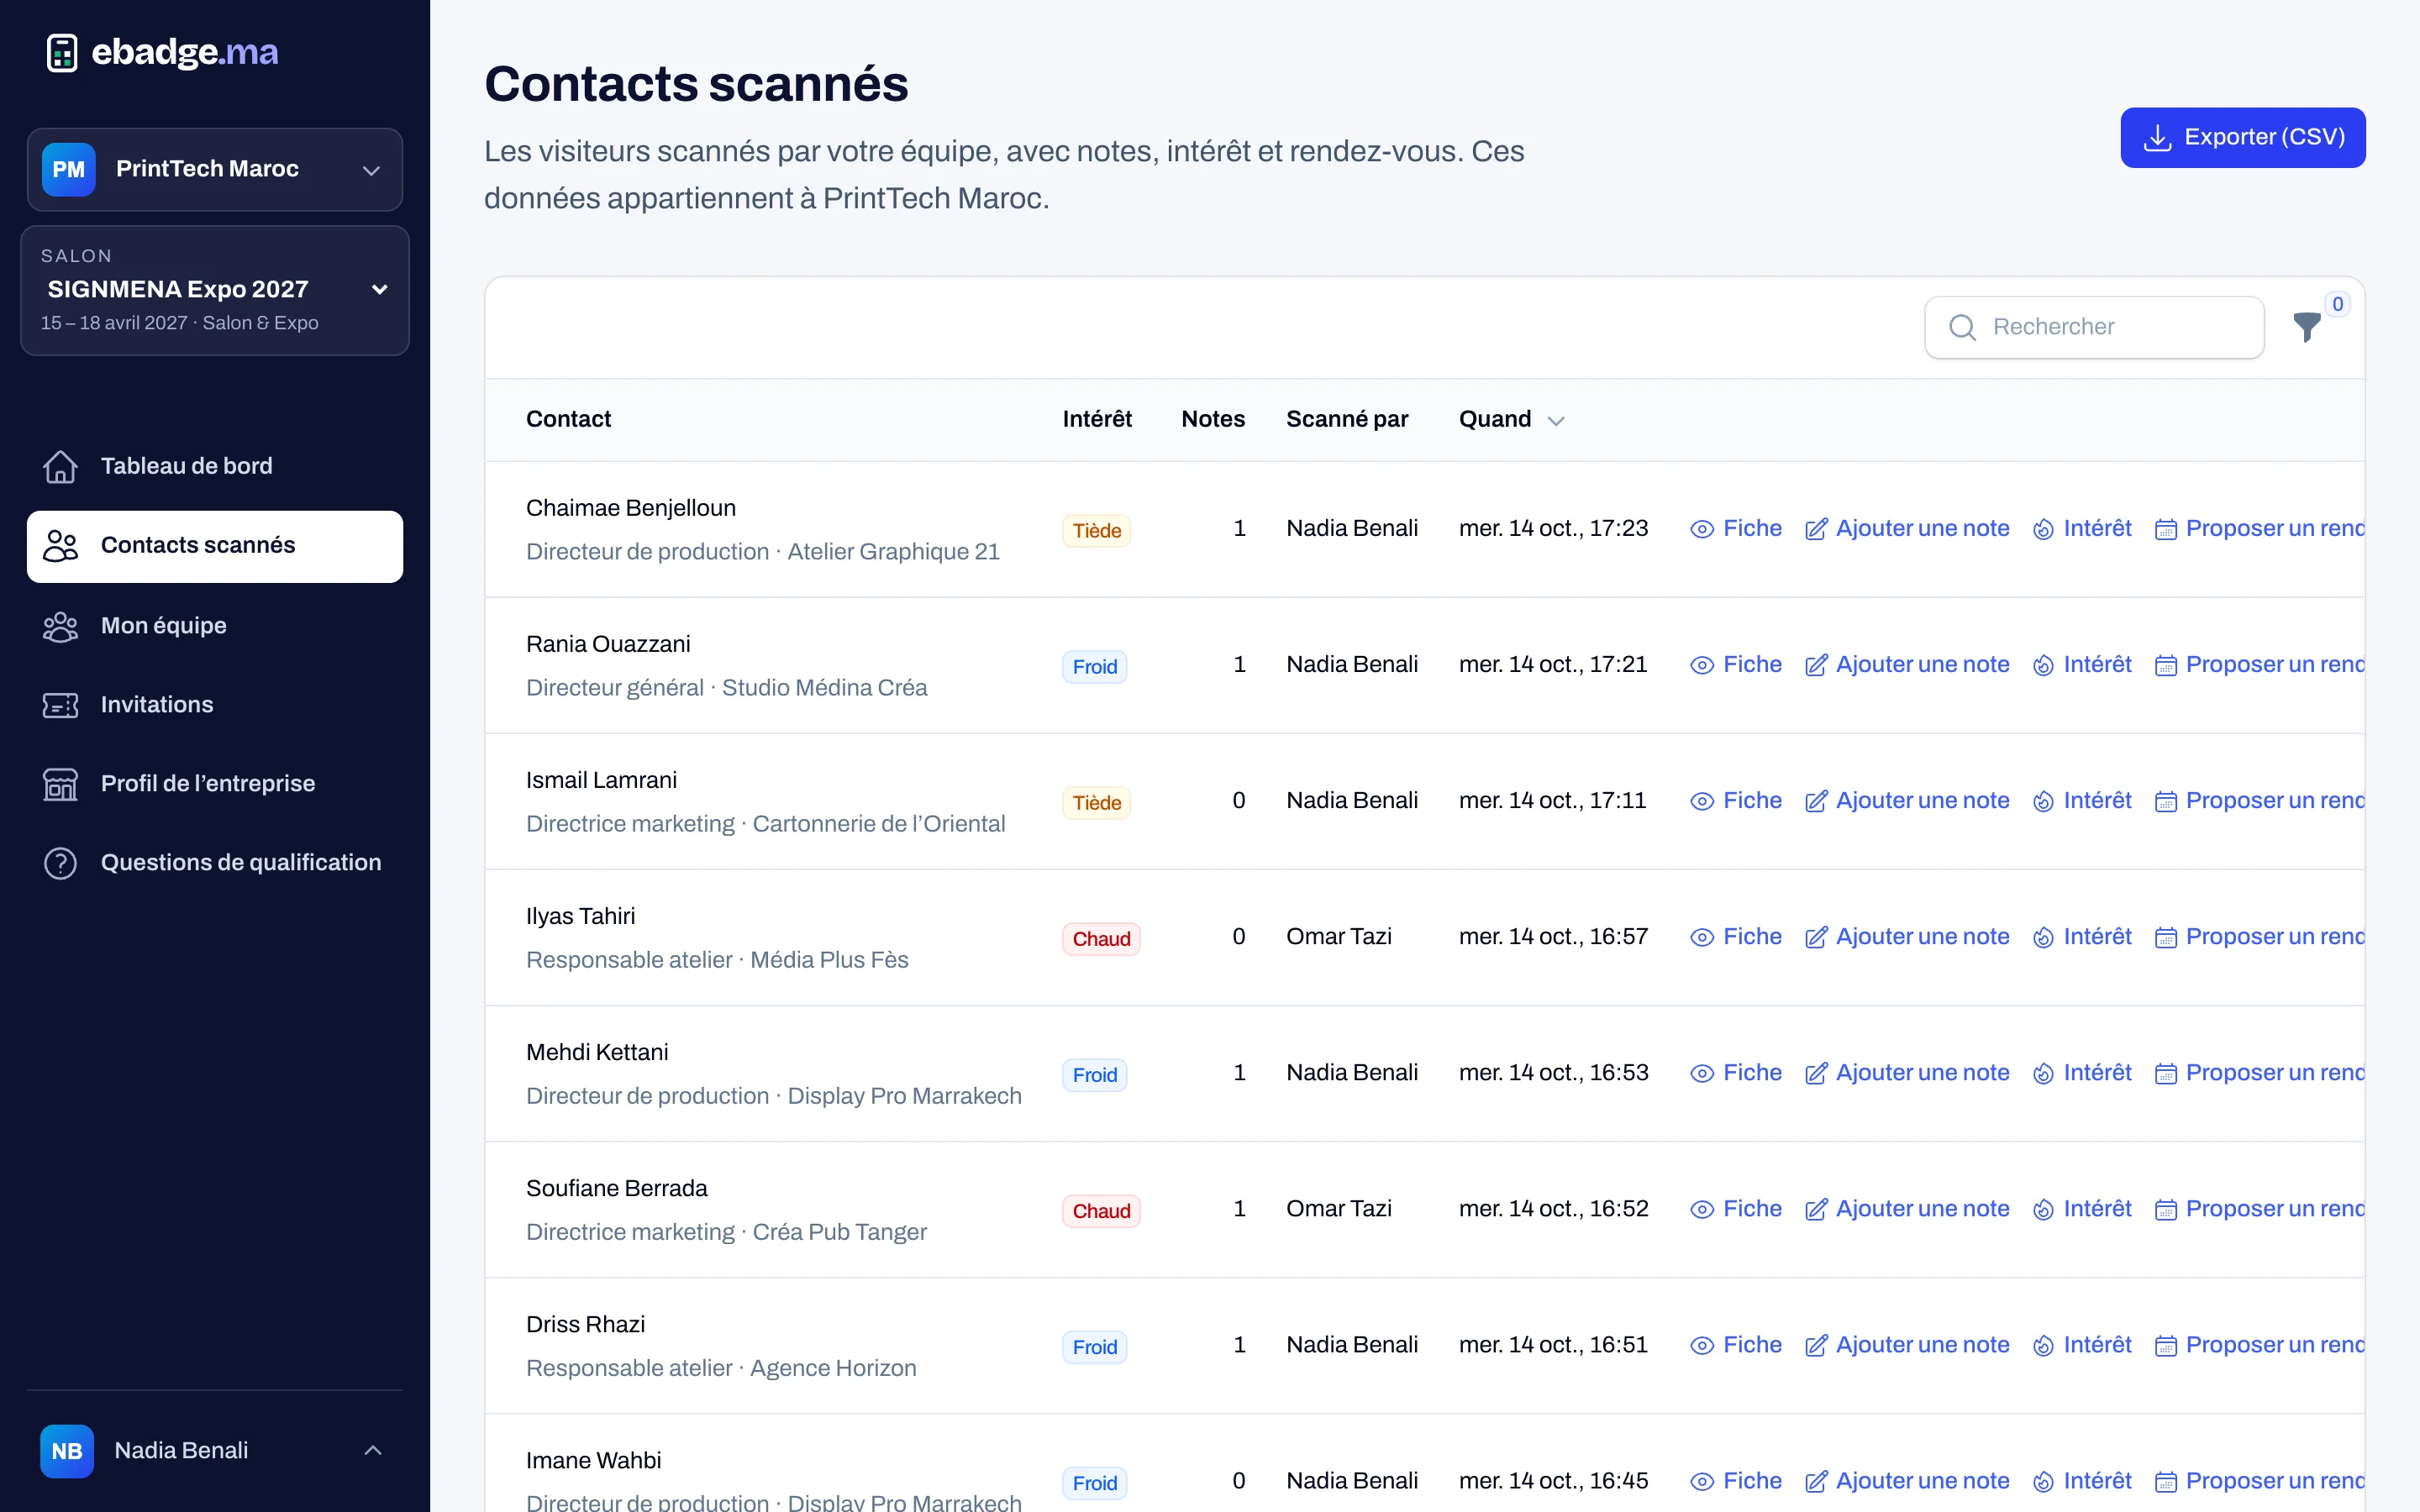This screenshot has height=1512, width=2420.
Task: Click Ajouter une note for Chaimae Benjelloun
Action: pyautogui.click(x=1907, y=528)
